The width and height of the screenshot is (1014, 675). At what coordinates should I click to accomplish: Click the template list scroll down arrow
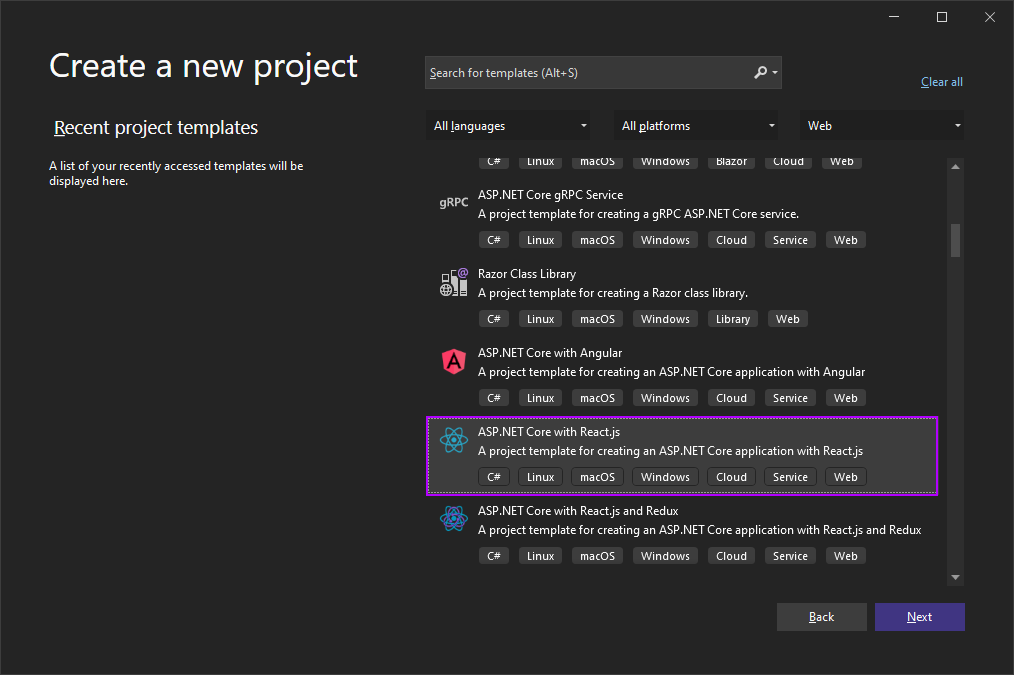(x=955, y=577)
